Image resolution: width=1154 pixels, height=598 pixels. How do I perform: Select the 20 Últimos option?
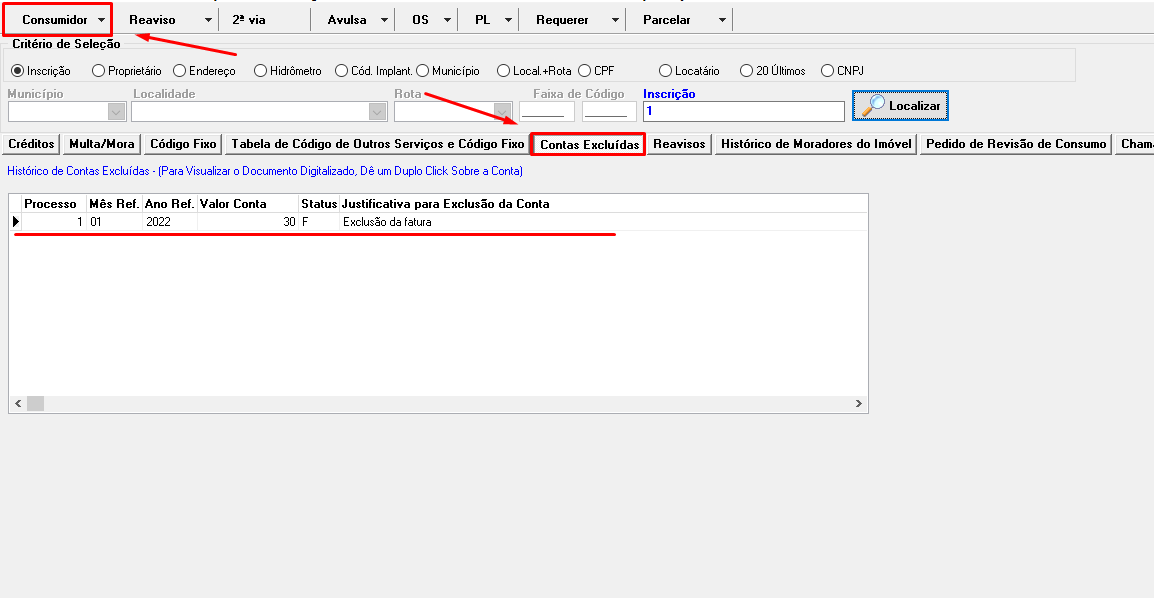point(745,70)
